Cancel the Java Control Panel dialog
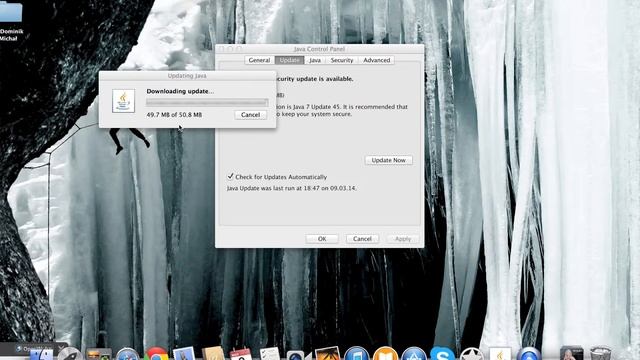Screen dimensions: 640x360 click(x=362, y=239)
